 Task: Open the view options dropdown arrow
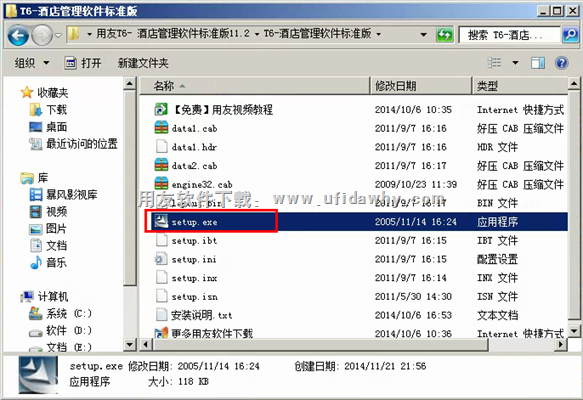[515, 62]
